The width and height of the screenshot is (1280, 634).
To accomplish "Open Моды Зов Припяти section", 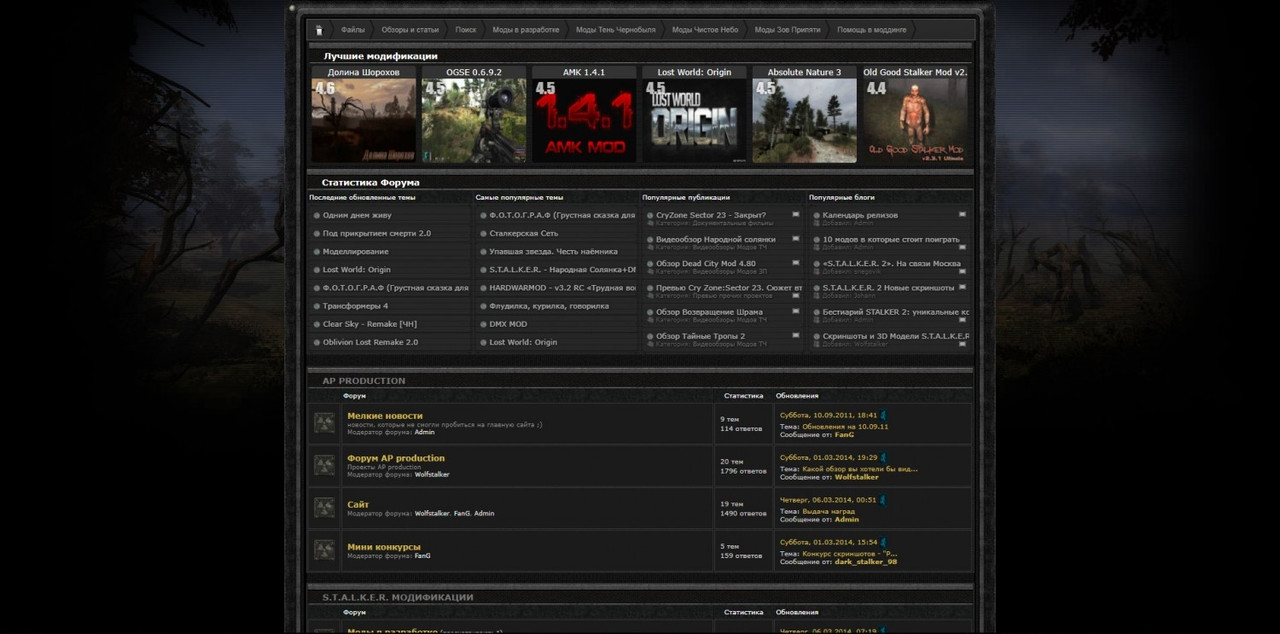I will (787, 30).
